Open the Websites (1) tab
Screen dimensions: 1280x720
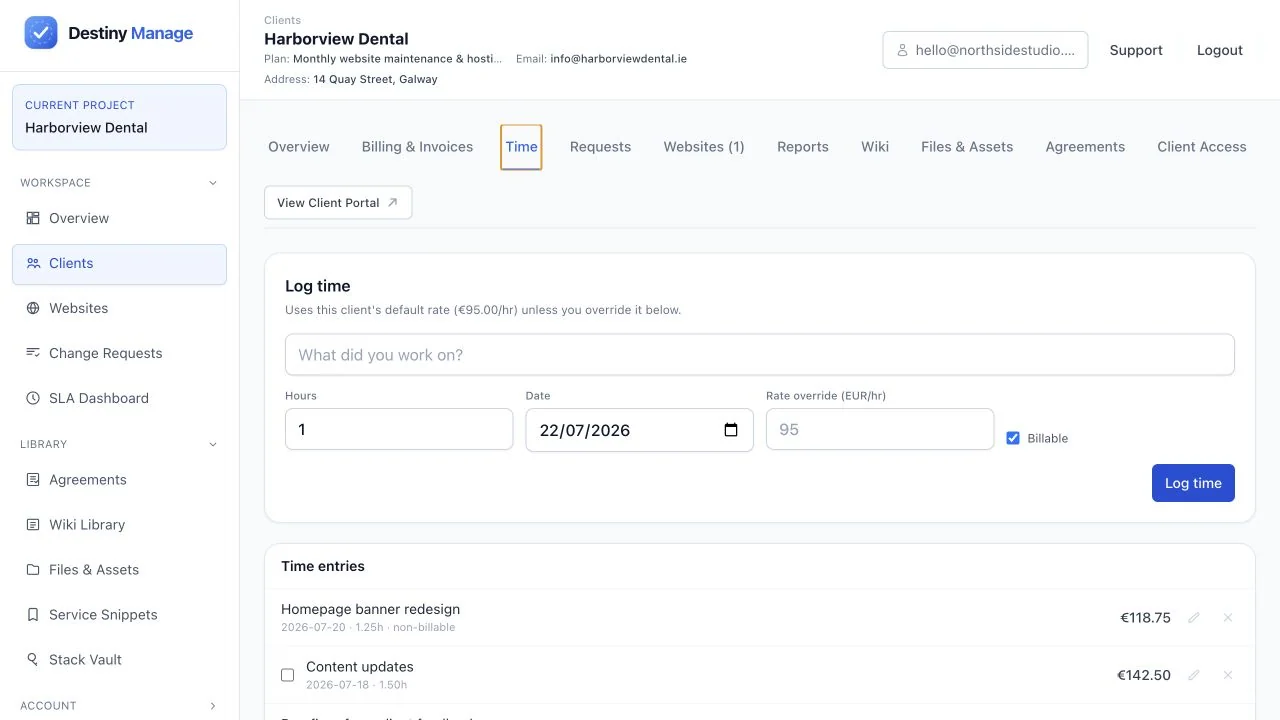click(704, 147)
